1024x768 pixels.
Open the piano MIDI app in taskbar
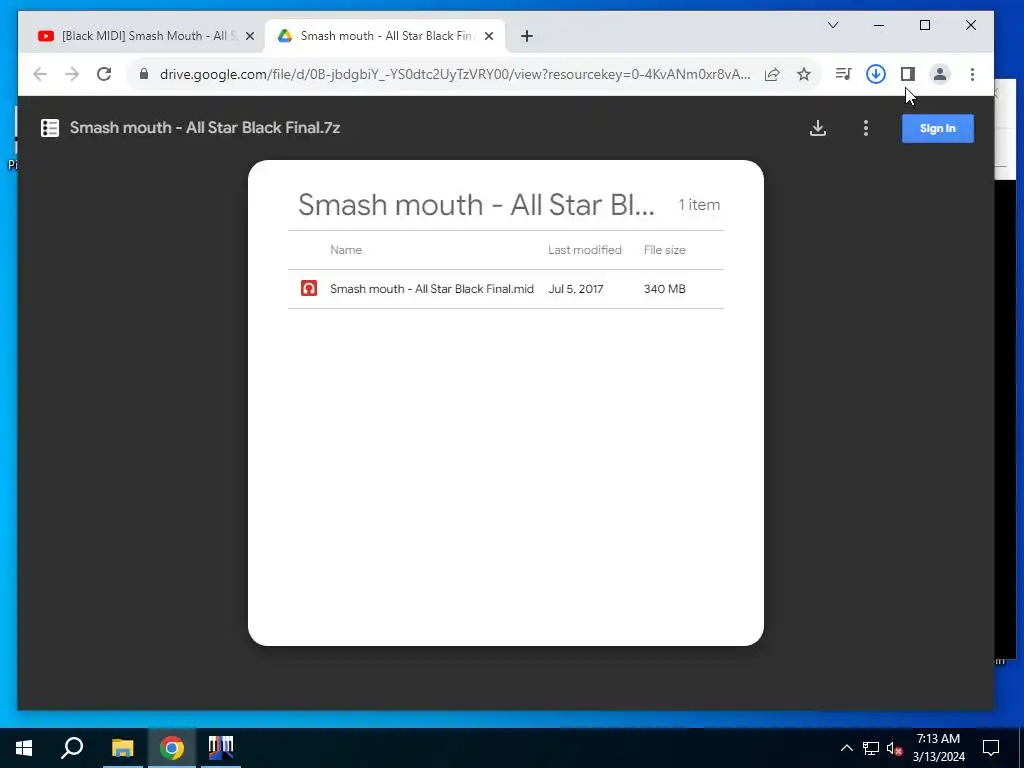(221, 748)
